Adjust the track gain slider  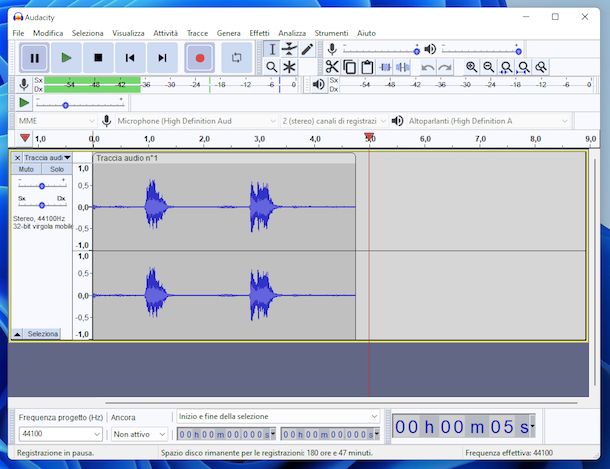pyautogui.click(x=42, y=185)
